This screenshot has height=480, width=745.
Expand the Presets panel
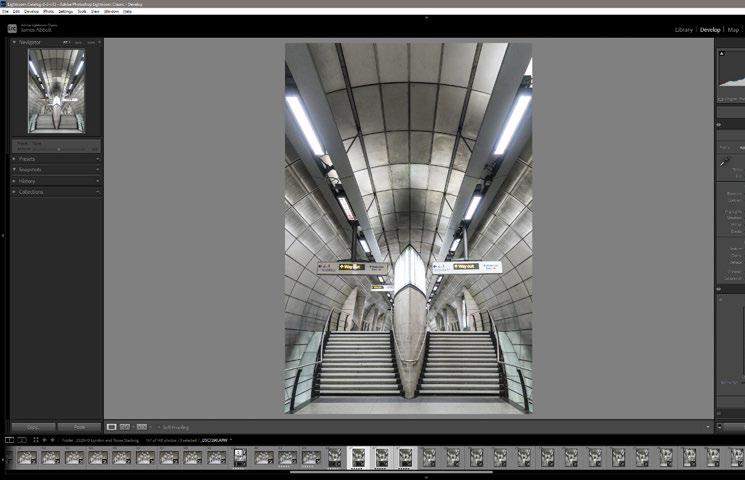click(x=27, y=158)
